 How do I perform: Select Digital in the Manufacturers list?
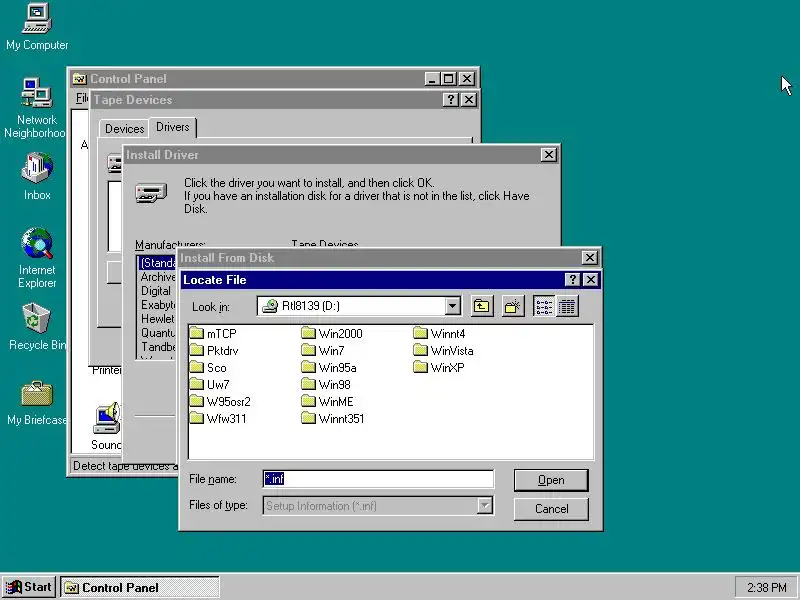[x=156, y=291]
